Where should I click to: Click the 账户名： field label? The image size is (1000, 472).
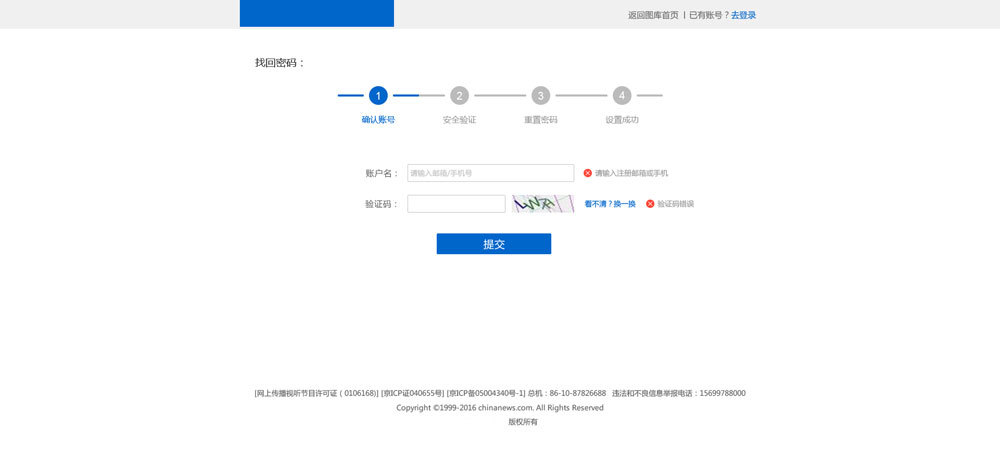pos(382,173)
